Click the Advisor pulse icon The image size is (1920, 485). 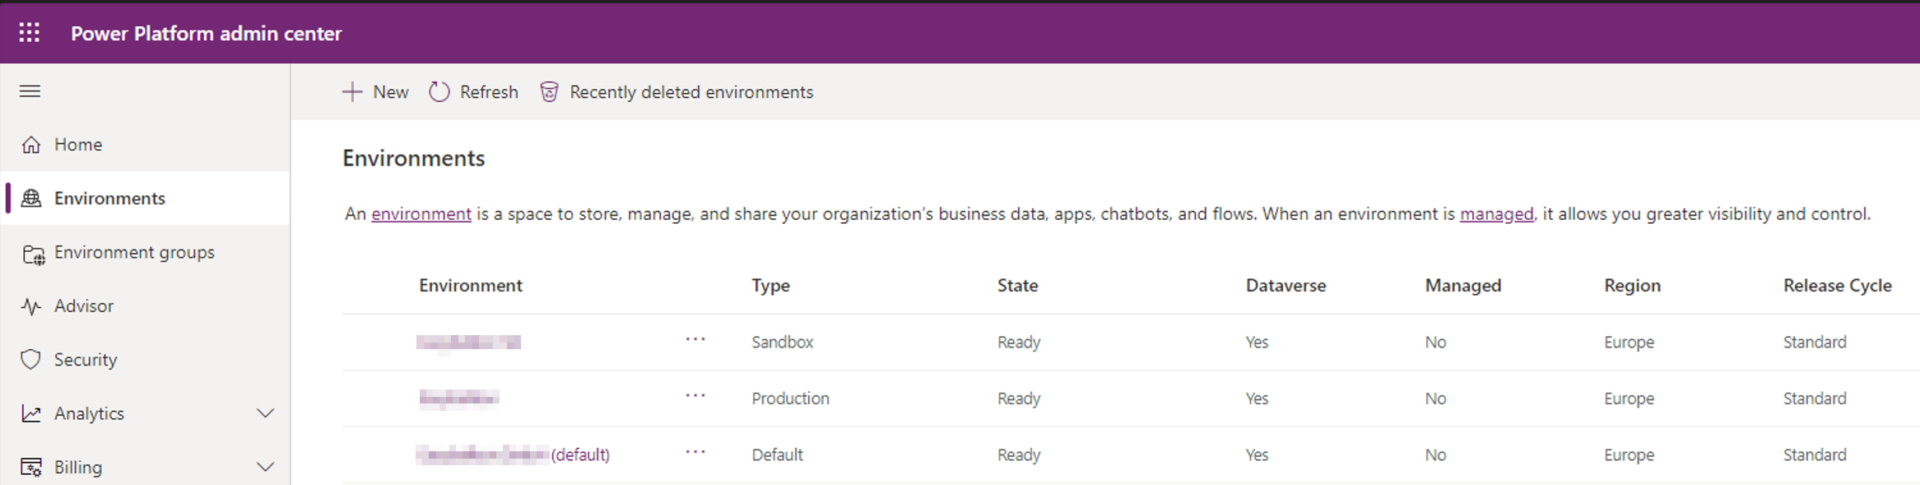(x=31, y=306)
